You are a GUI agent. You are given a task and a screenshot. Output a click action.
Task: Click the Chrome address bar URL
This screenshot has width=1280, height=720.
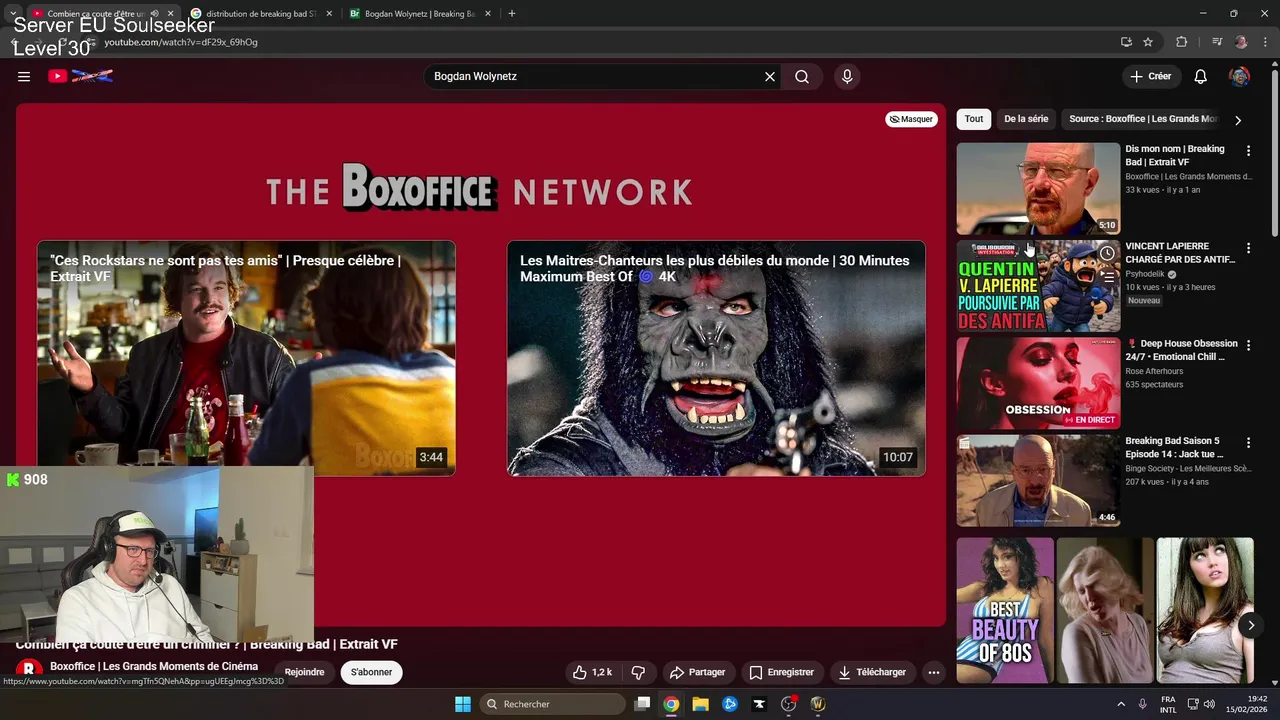pyautogui.click(x=181, y=42)
